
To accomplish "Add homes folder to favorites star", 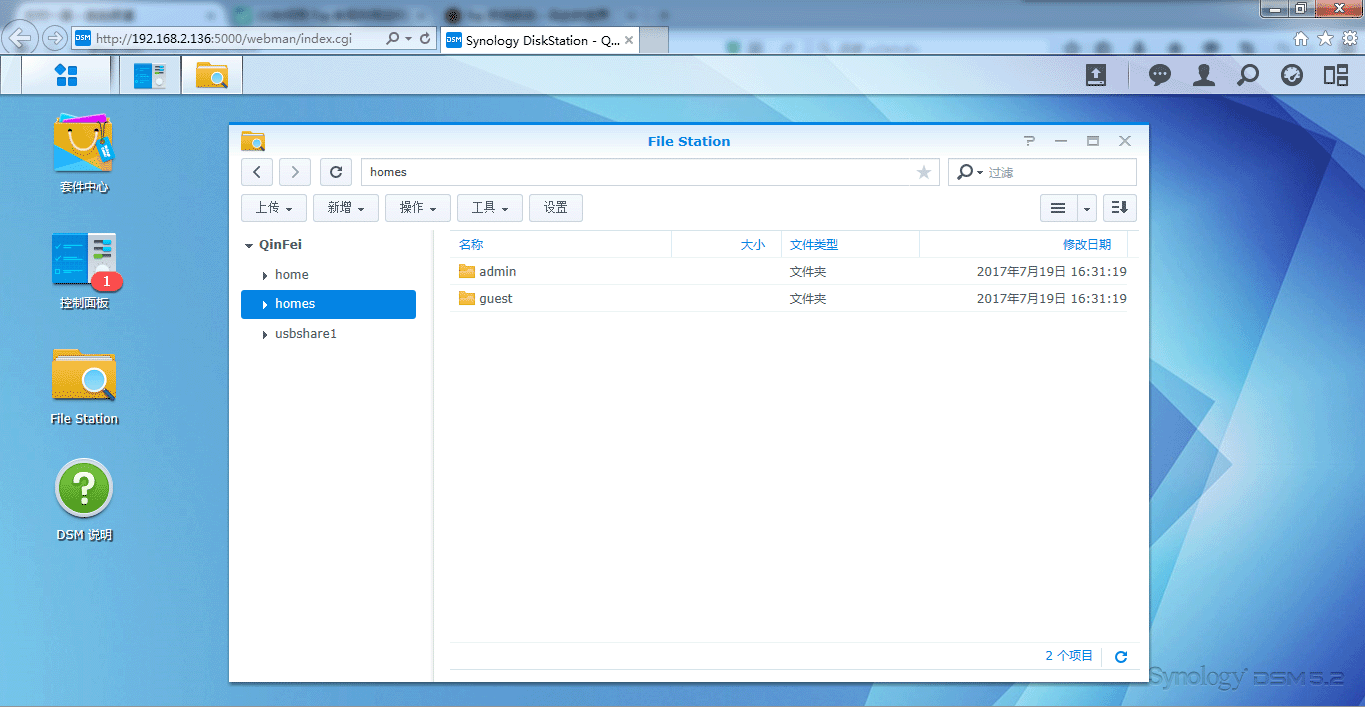I will pyautogui.click(x=924, y=172).
